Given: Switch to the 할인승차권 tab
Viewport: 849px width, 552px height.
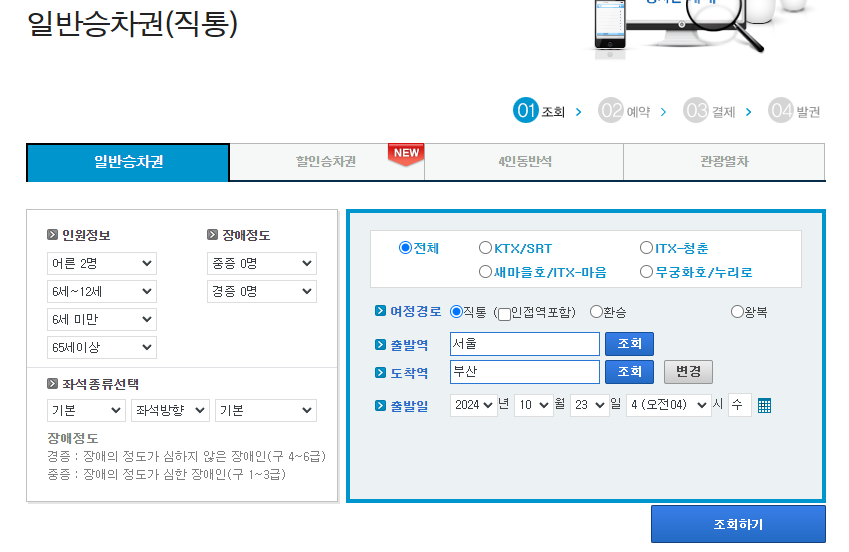Looking at the screenshot, I should click(x=326, y=162).
